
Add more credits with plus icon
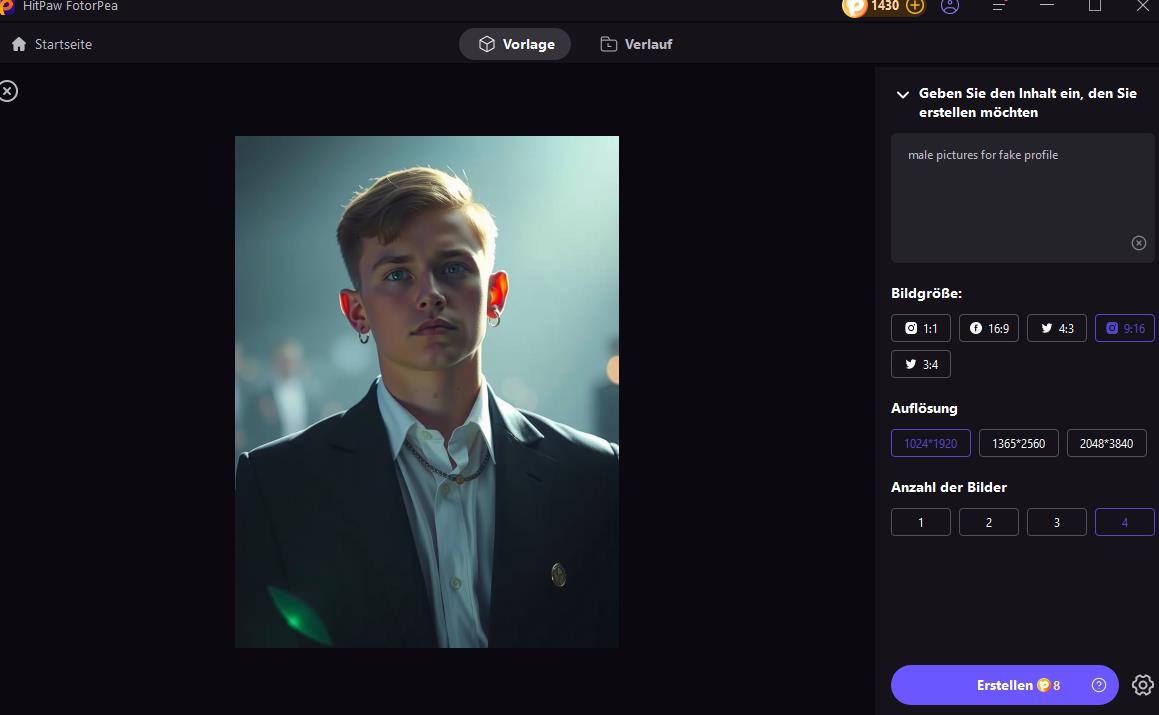tap(915, 6)
